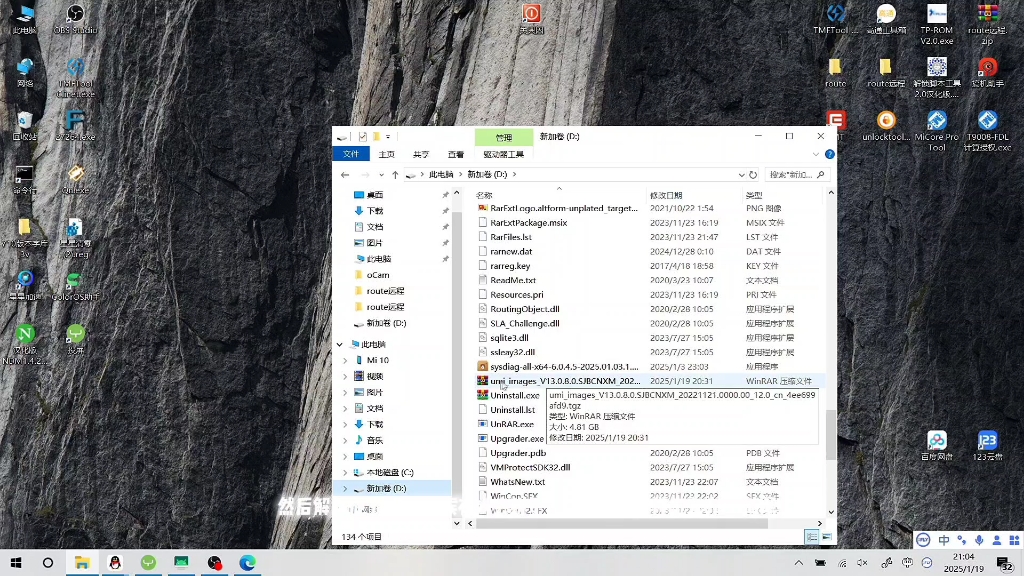
Task: Toggle Chinese input mode indicator 中
Action: point(944,540)
